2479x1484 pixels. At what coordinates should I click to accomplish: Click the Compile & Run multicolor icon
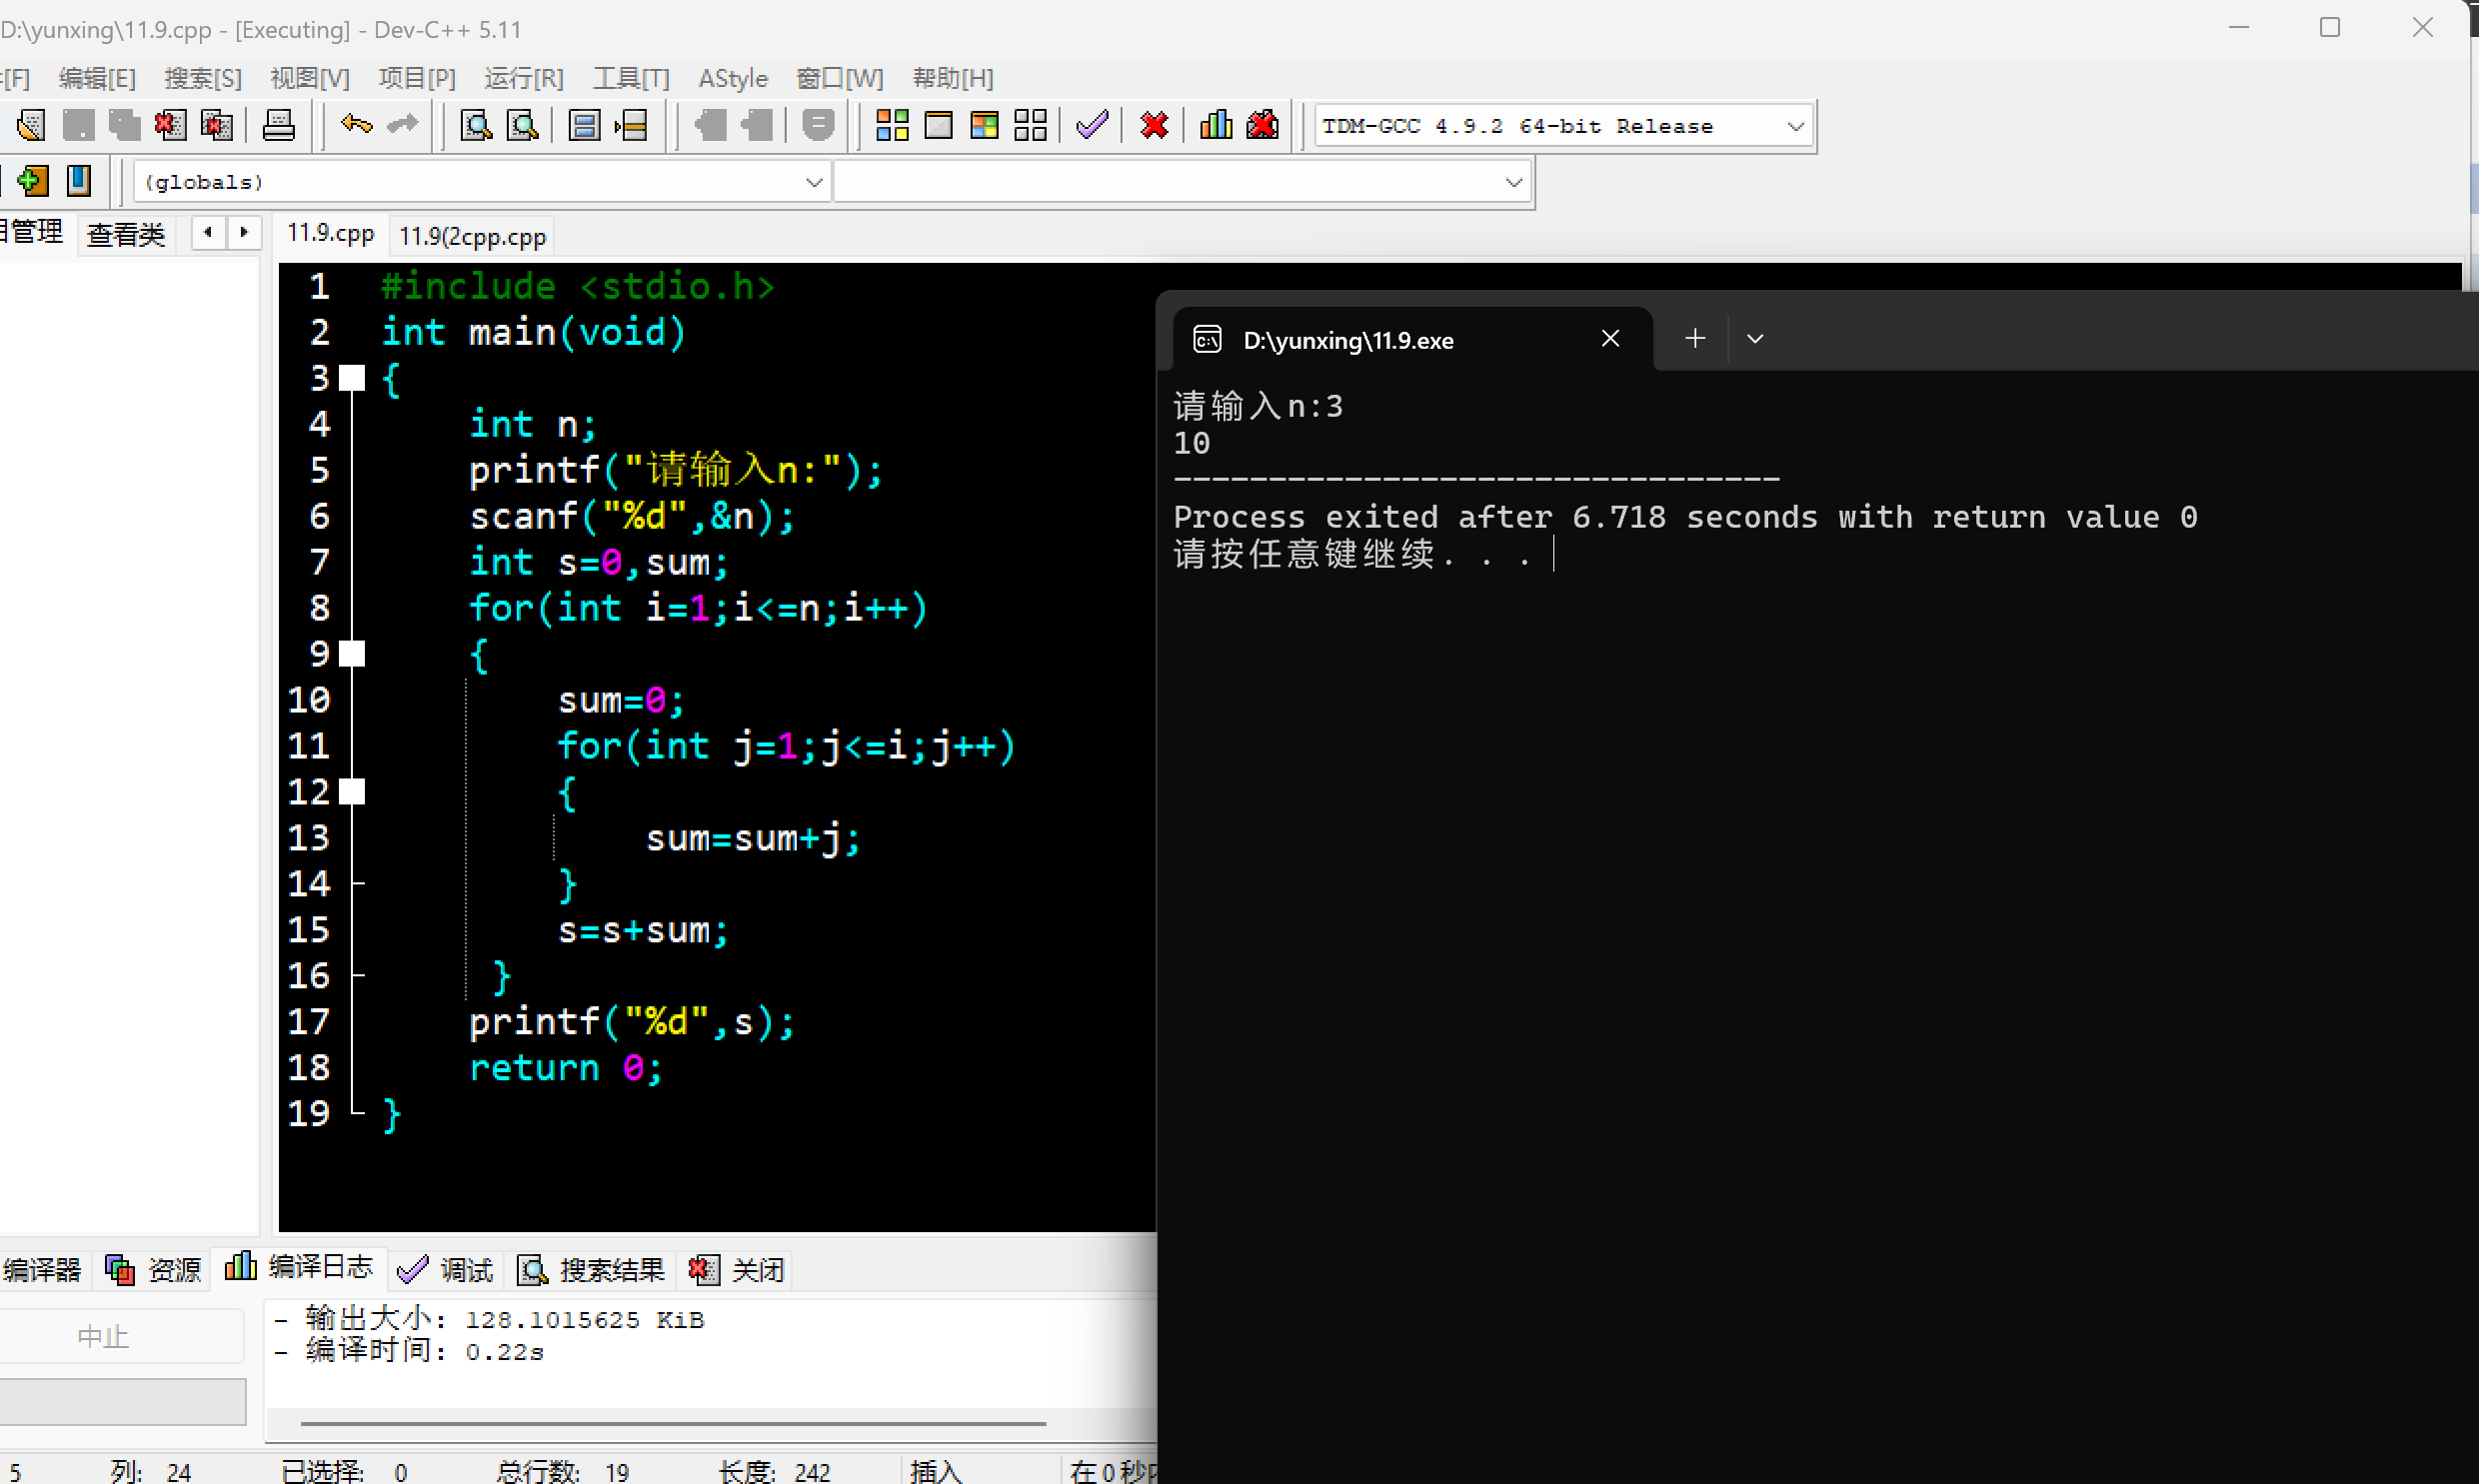point(984,126)
